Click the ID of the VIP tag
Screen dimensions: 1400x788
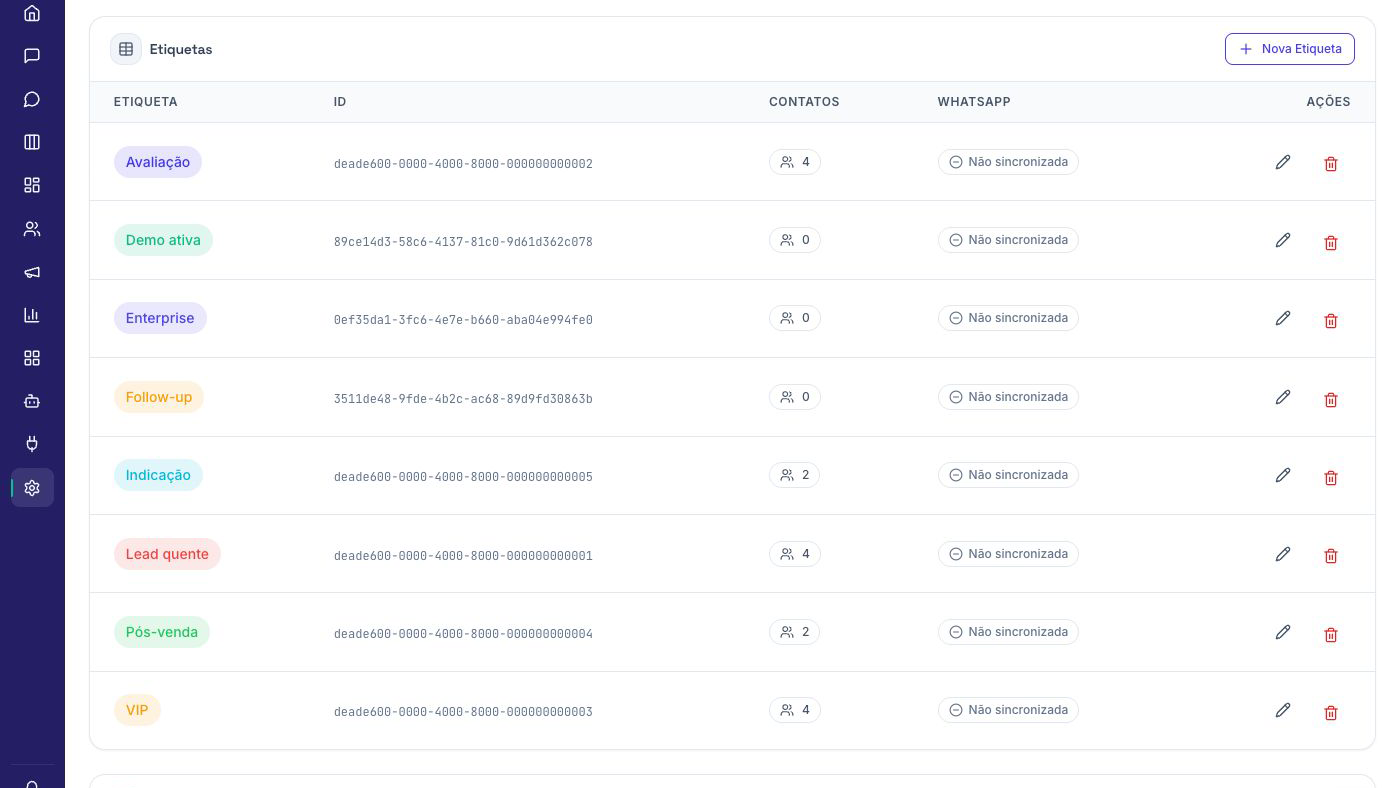(463, 712)
